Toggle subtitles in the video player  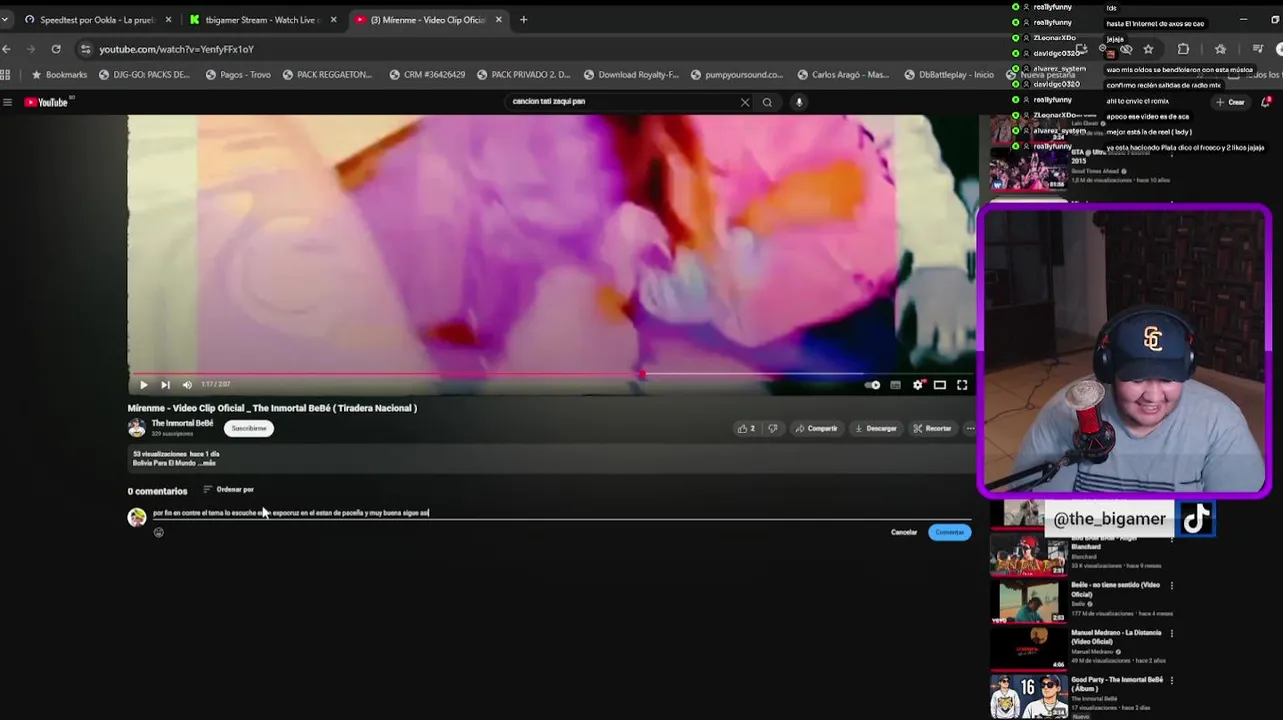click(895, 385)
